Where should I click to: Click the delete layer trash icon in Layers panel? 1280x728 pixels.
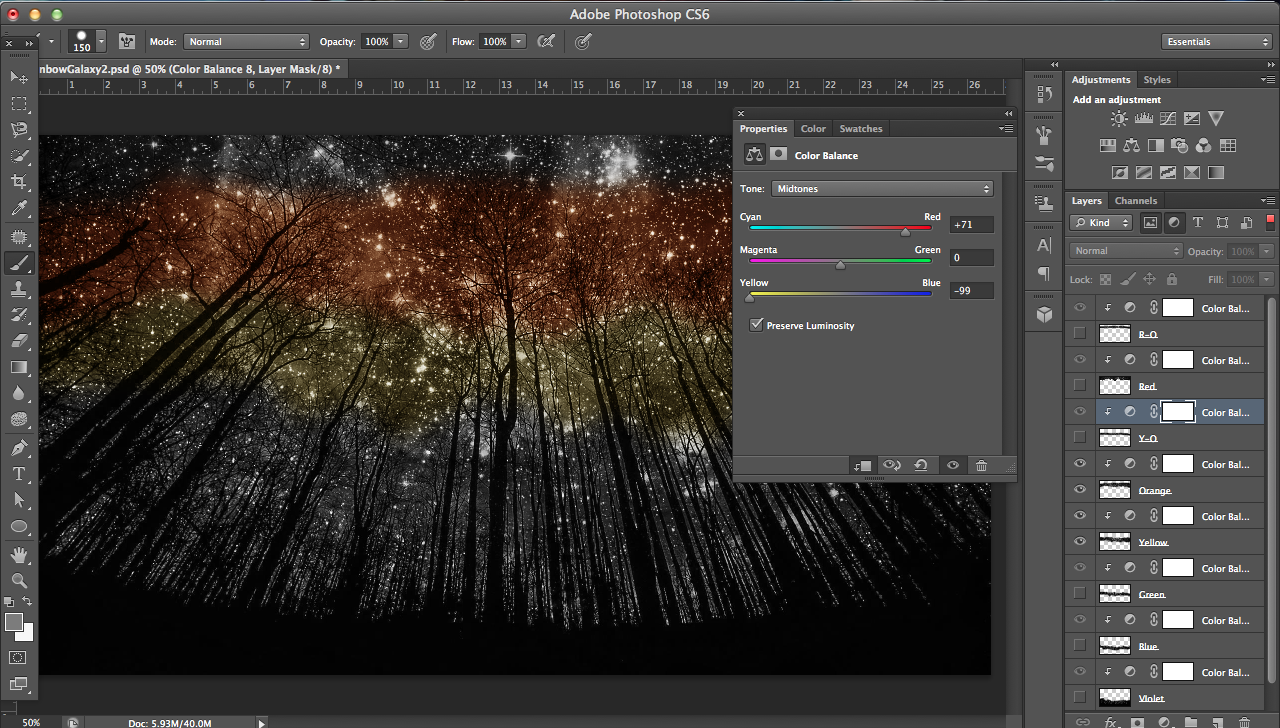point(1244,721)
